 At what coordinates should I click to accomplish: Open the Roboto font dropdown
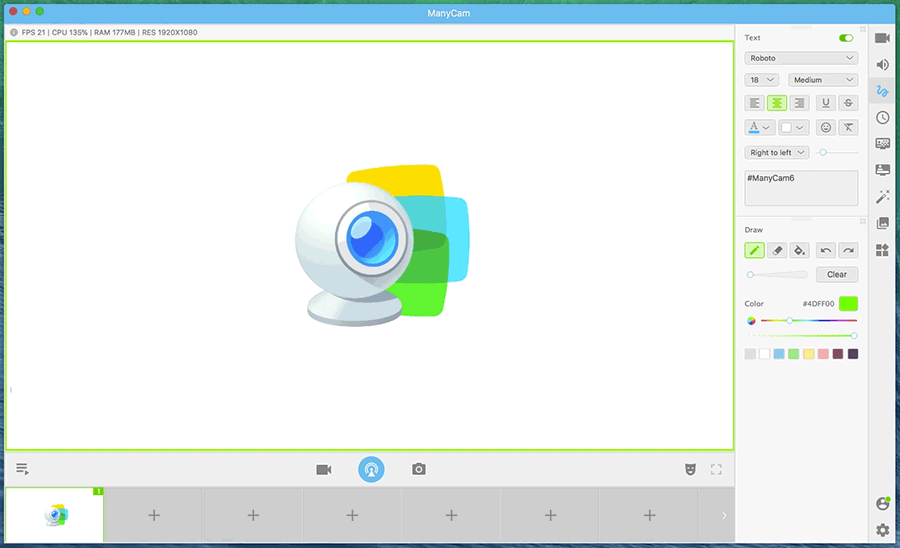(801, 58)
